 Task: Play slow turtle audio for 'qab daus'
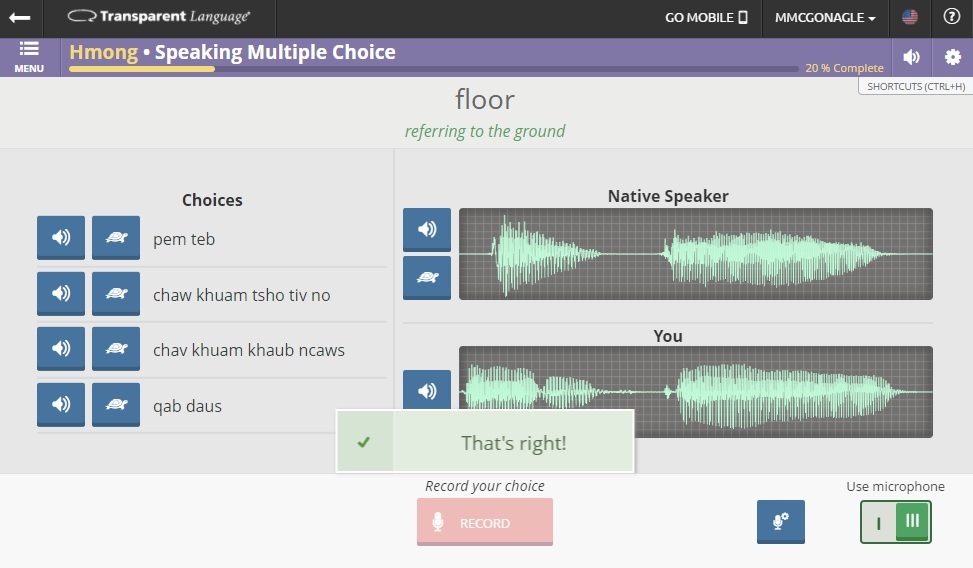pos(116,404)
